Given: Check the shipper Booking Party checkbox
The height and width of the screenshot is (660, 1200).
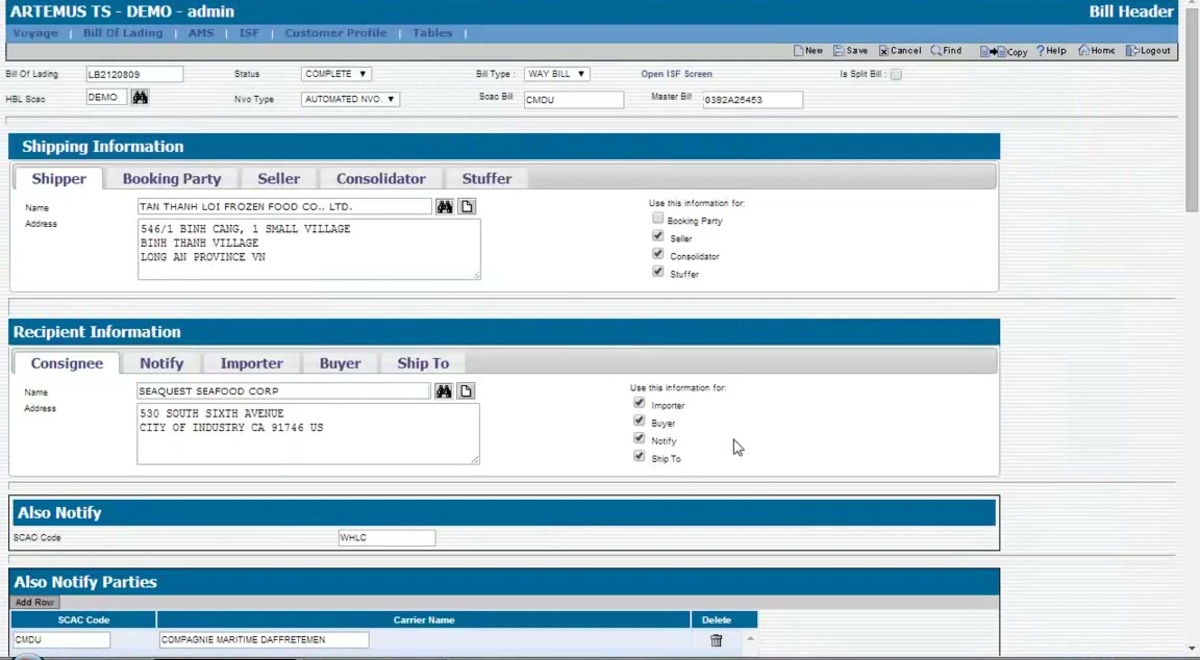Looking at the screenshot, I should pos(658,218).
